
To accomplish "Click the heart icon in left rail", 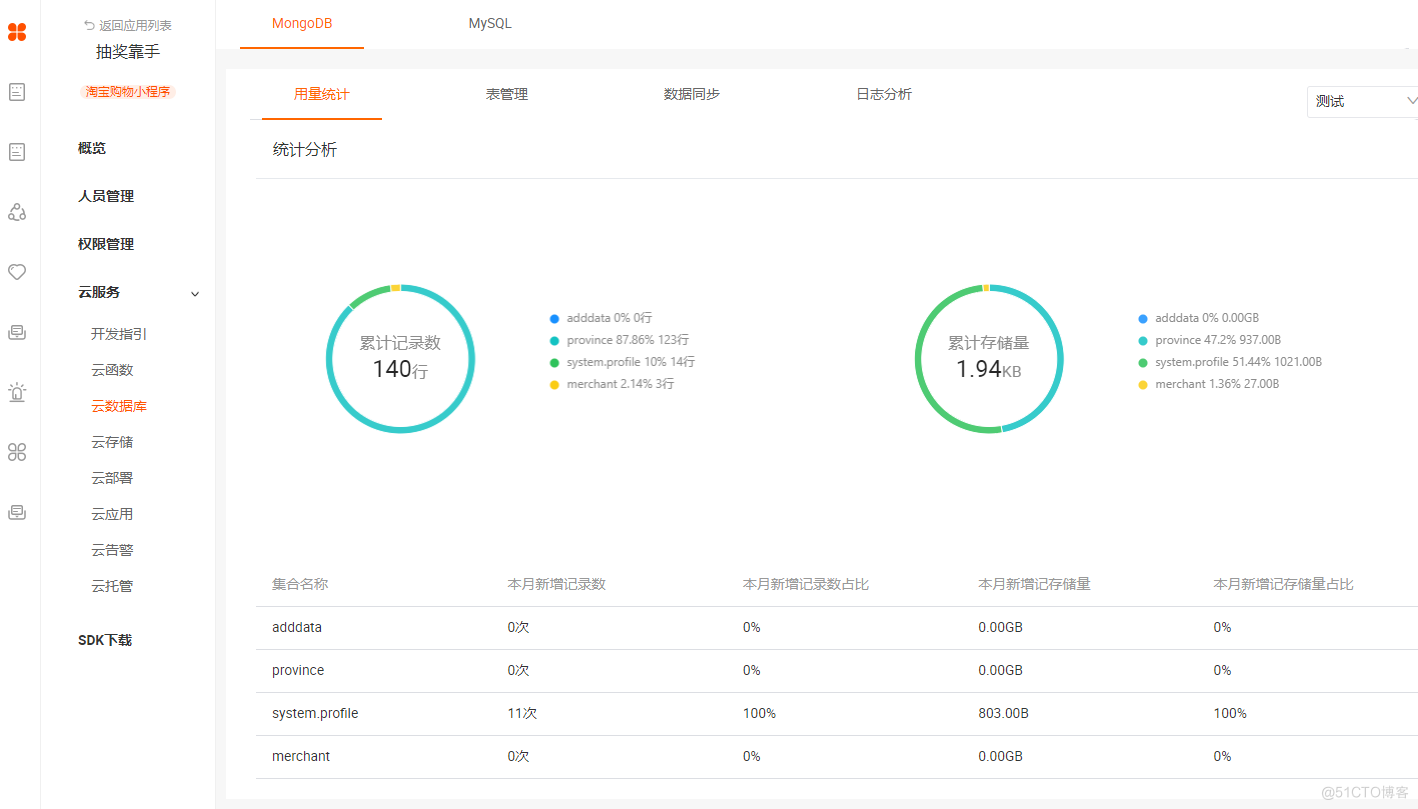I will pos(17,272).
